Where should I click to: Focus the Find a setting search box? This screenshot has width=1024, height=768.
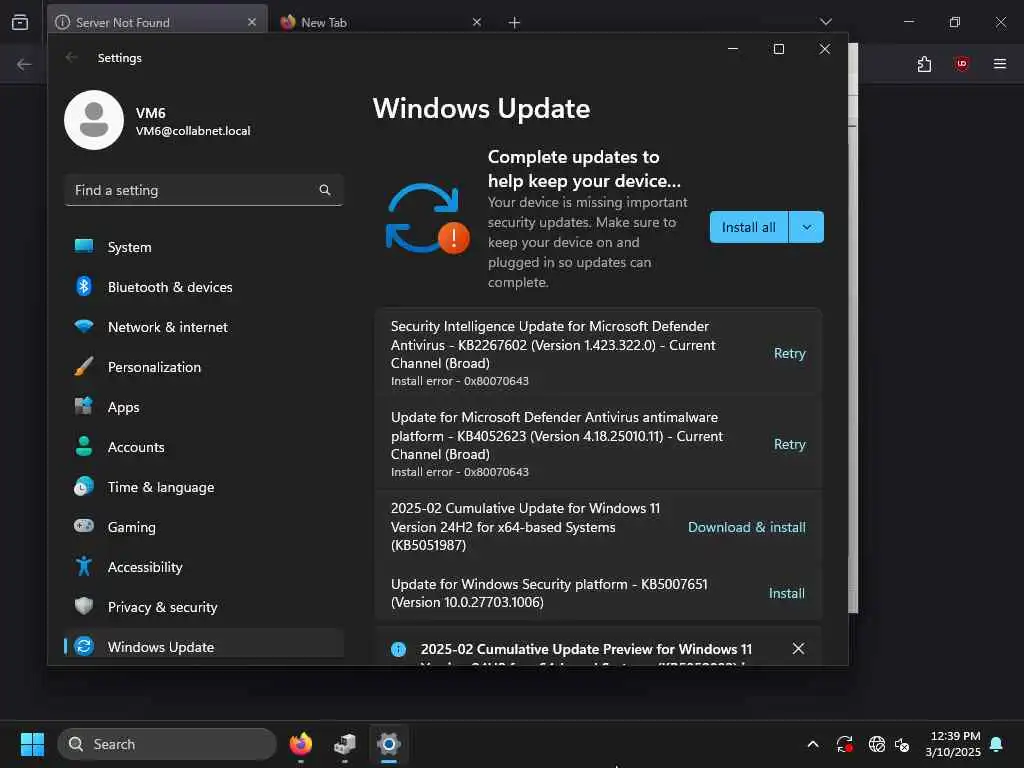point(204,190)
